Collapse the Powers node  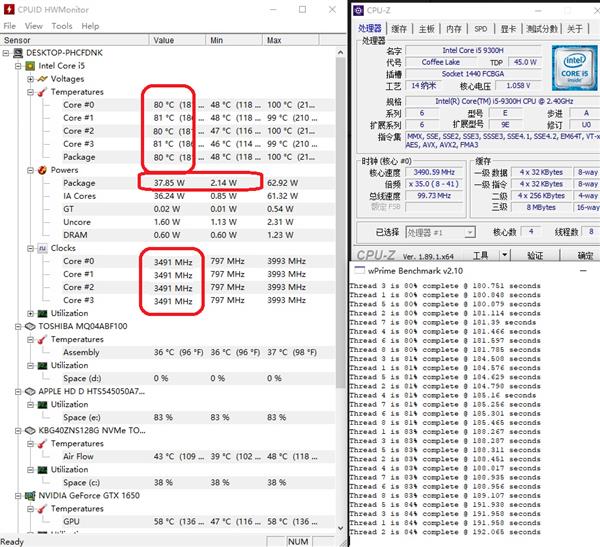coord(30,170)
